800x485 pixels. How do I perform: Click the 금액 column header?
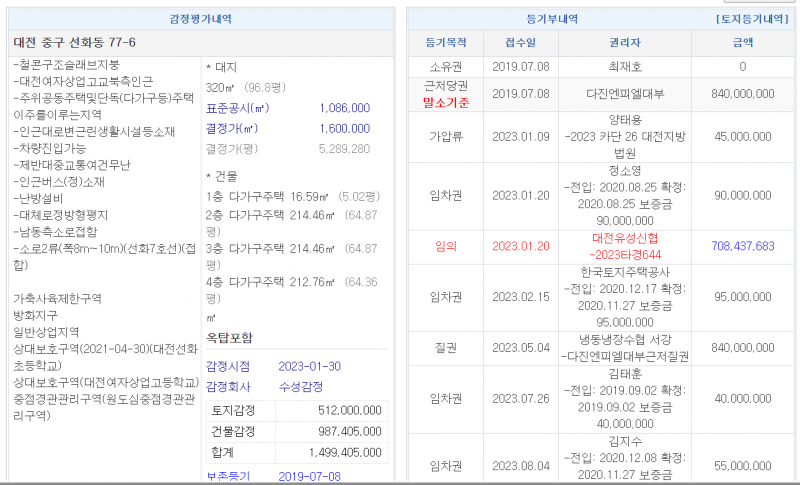(x=742, y=43)
